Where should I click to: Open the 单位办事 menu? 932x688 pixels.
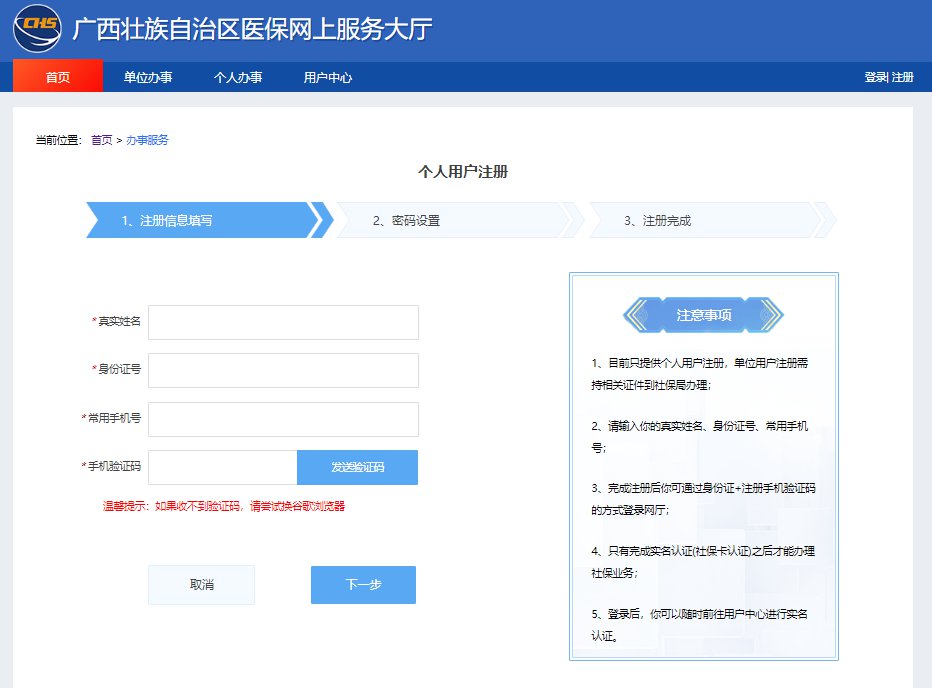tap(148, 77)
